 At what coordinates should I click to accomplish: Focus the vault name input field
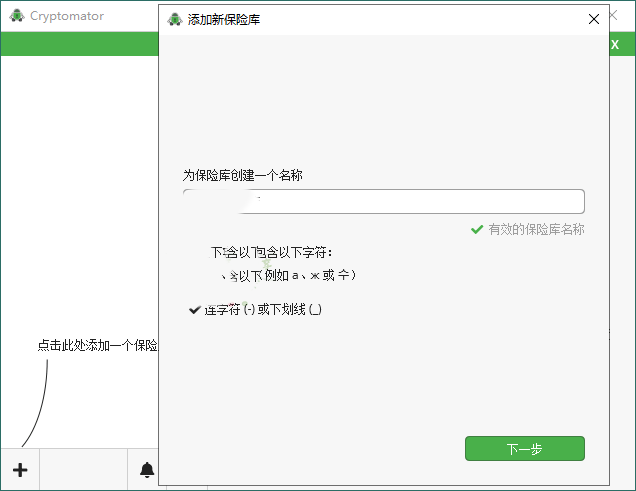tap(383, 201)
